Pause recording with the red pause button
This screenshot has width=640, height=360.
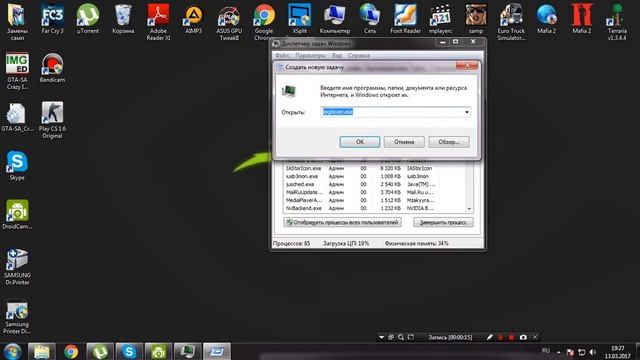click(500, 337)
